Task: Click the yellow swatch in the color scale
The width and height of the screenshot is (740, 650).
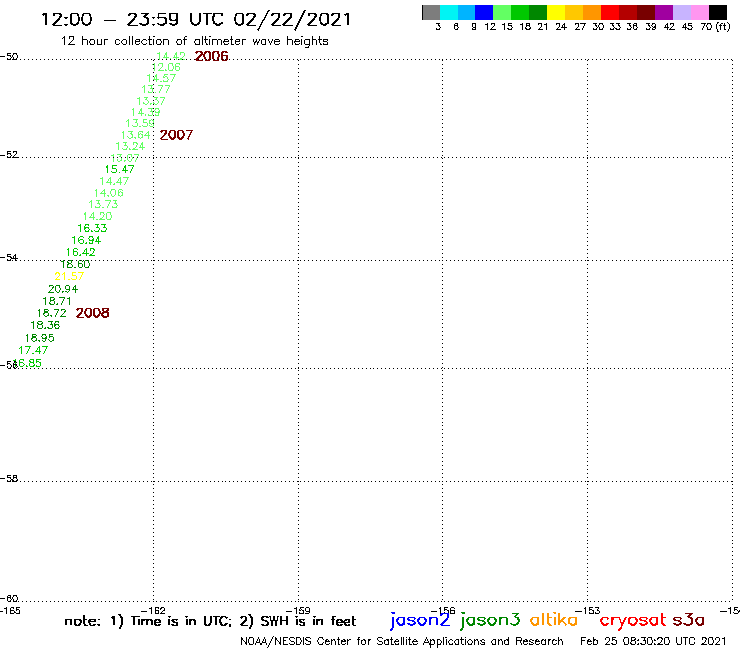Action: [x=556, y=12]
